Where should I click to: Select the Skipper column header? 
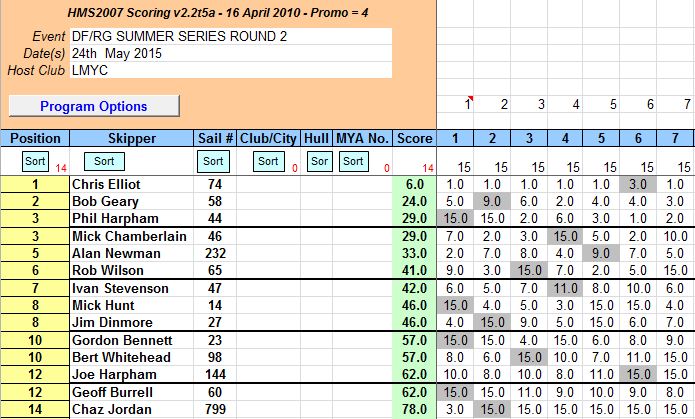point(131,139)
